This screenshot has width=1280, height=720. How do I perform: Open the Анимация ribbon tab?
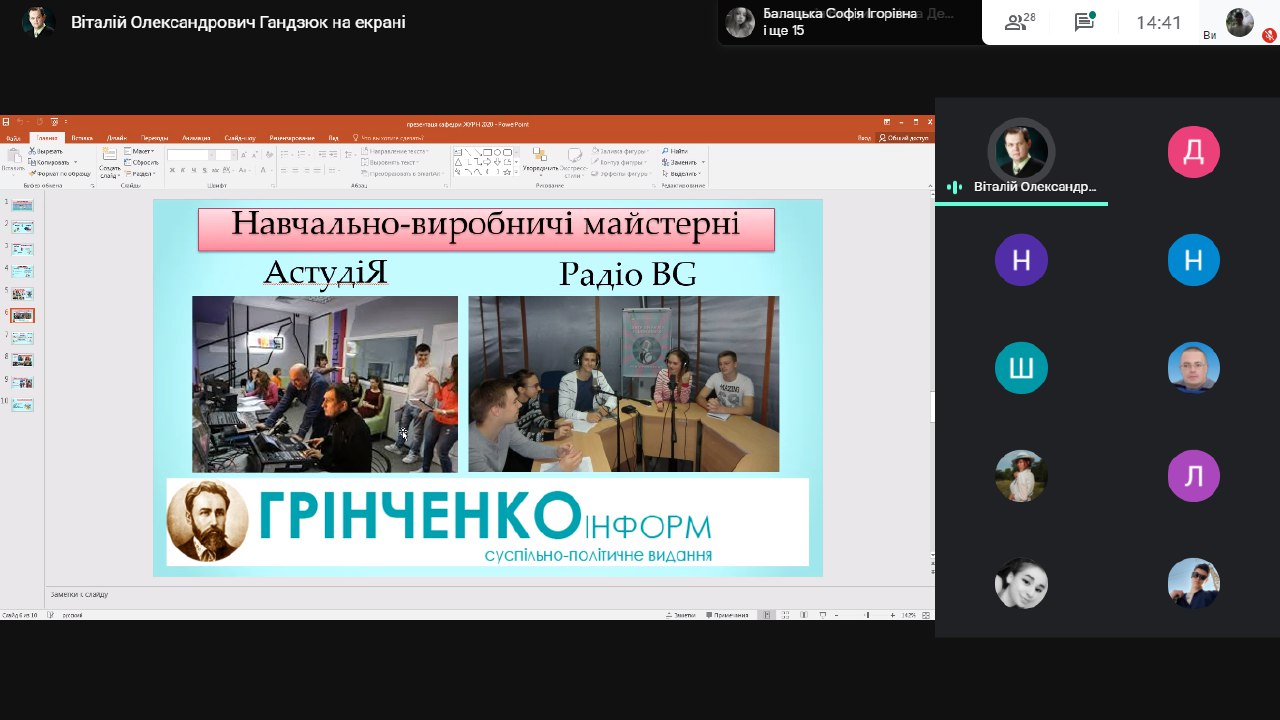point(196,138)
